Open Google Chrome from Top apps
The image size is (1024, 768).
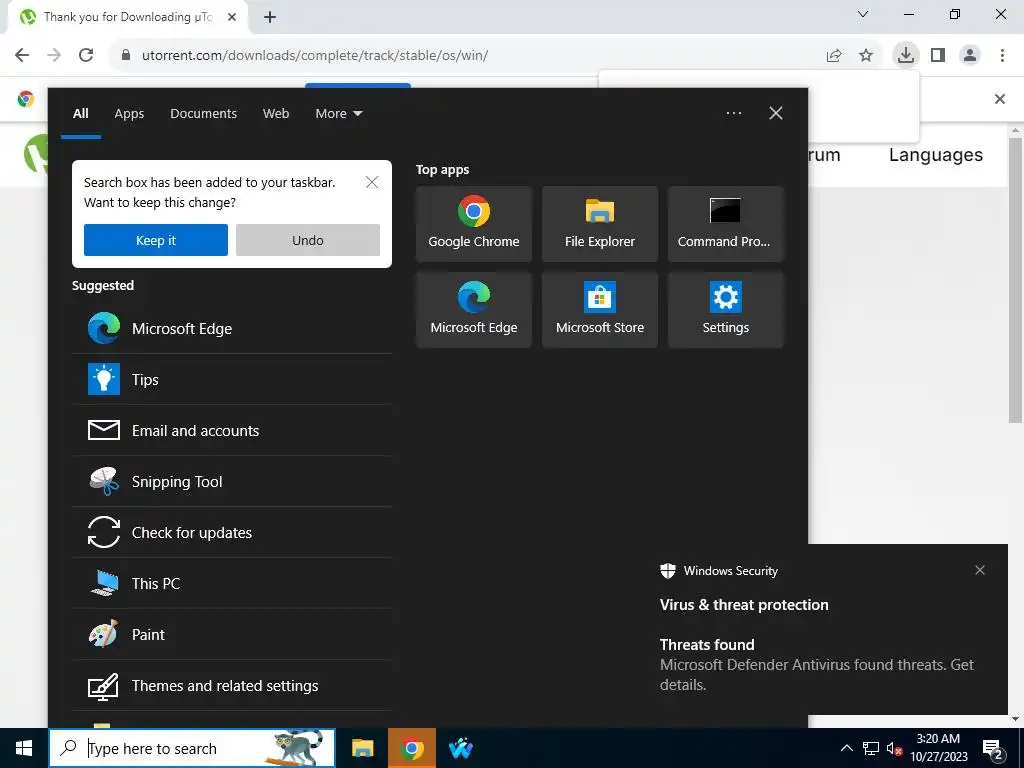coord(473,224)
